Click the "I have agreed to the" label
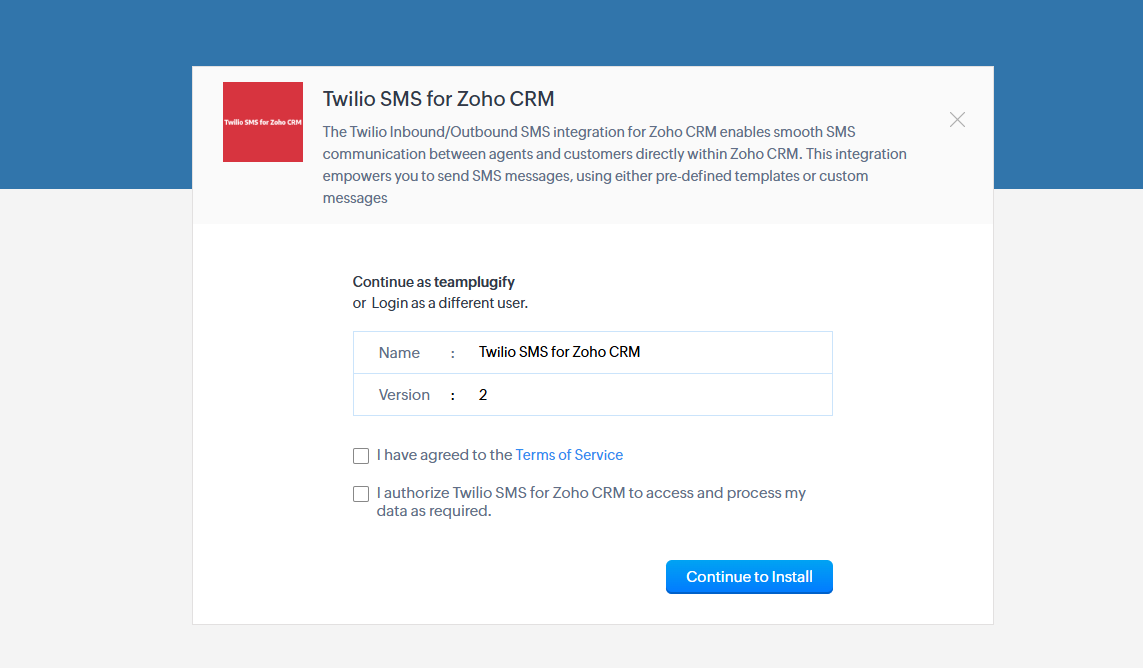The height and width of the screenshot is (668, 1143). (x=444, y=455)
